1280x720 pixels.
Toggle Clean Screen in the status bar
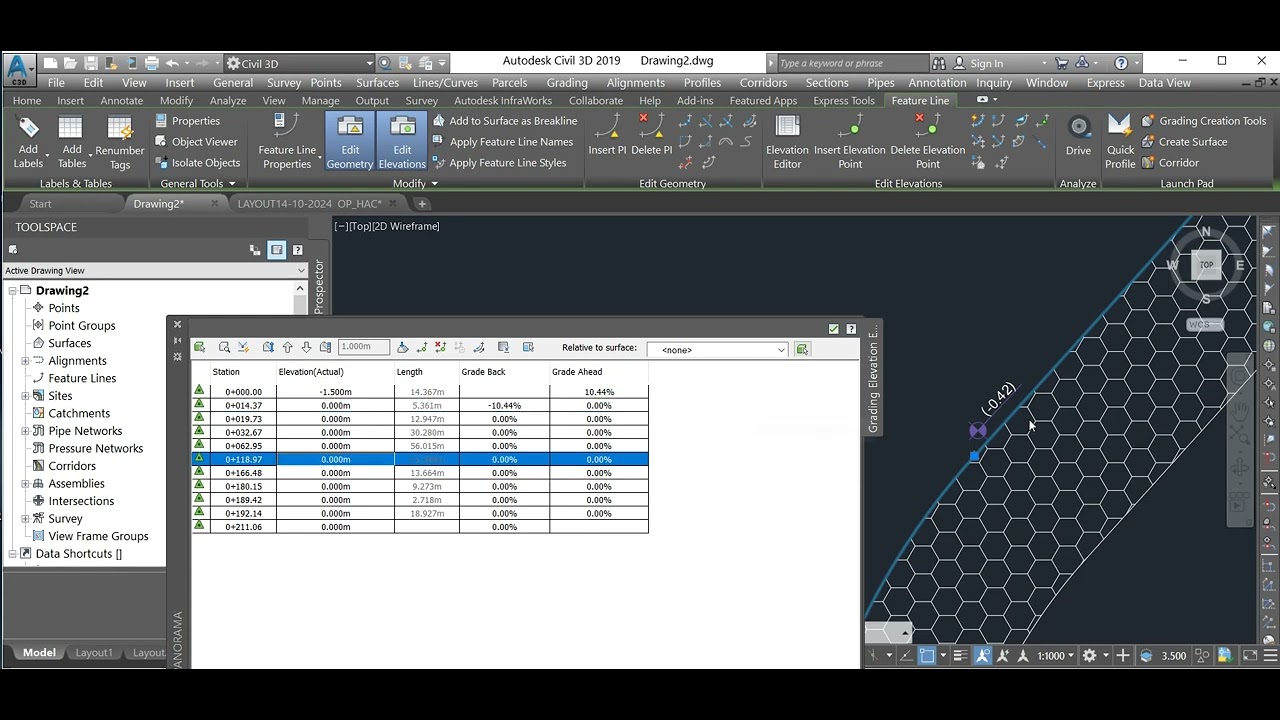tap(1250, 656)
